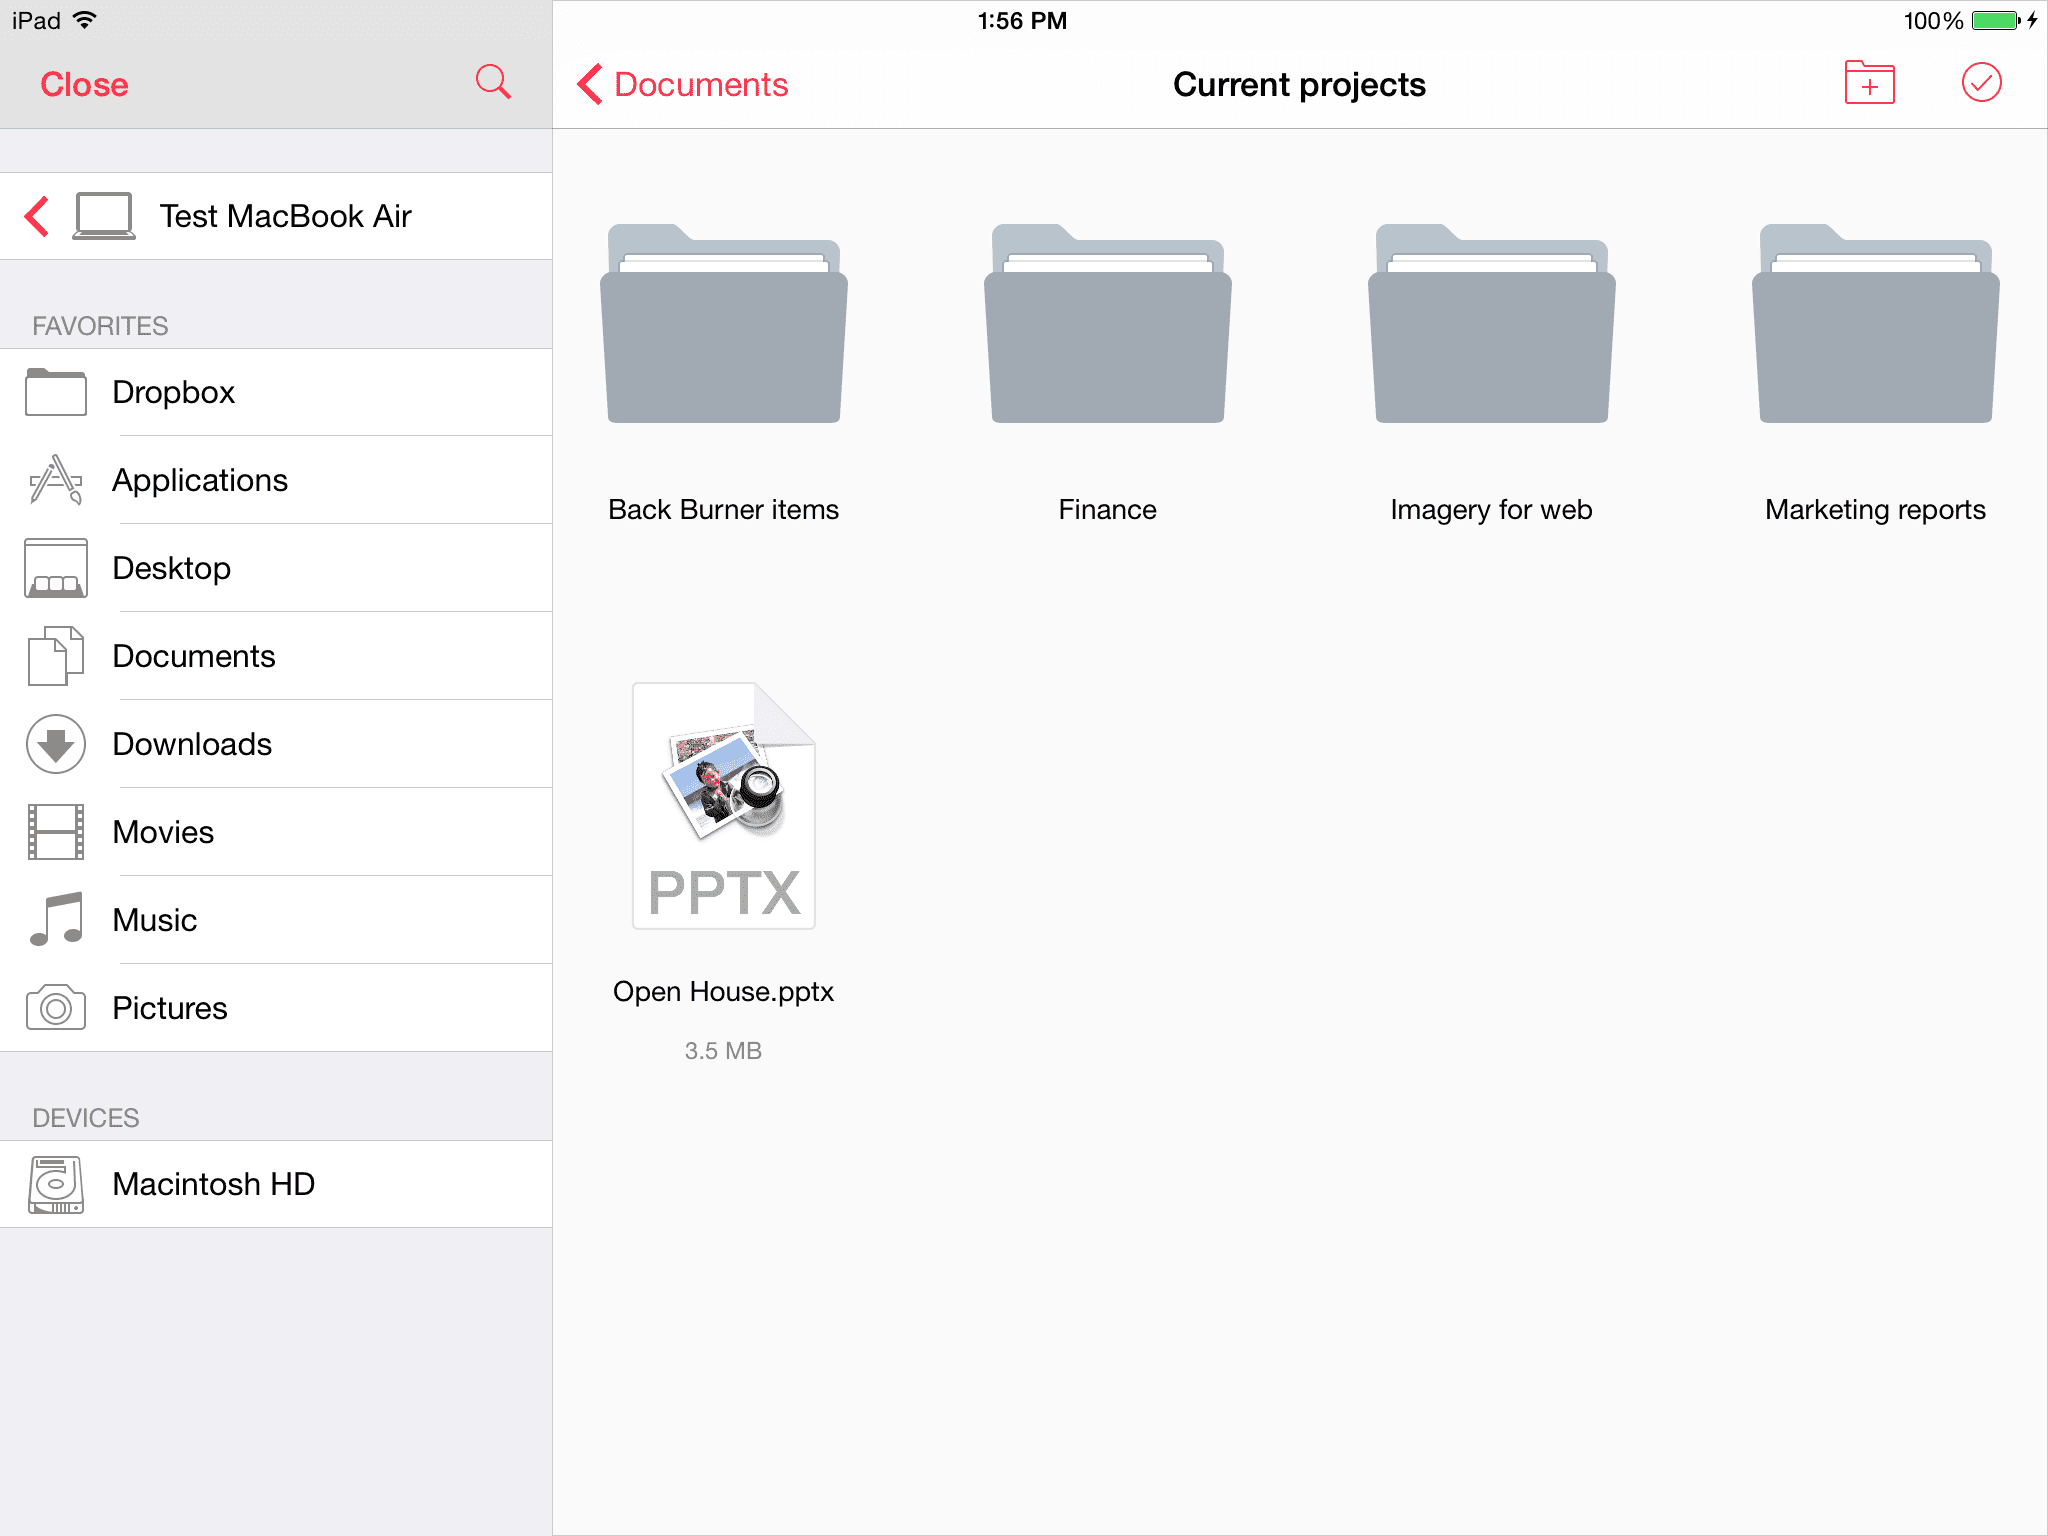Tap the Open House.pptx file name
This screenshot has width=2048, height=1536.
(724, 992)
